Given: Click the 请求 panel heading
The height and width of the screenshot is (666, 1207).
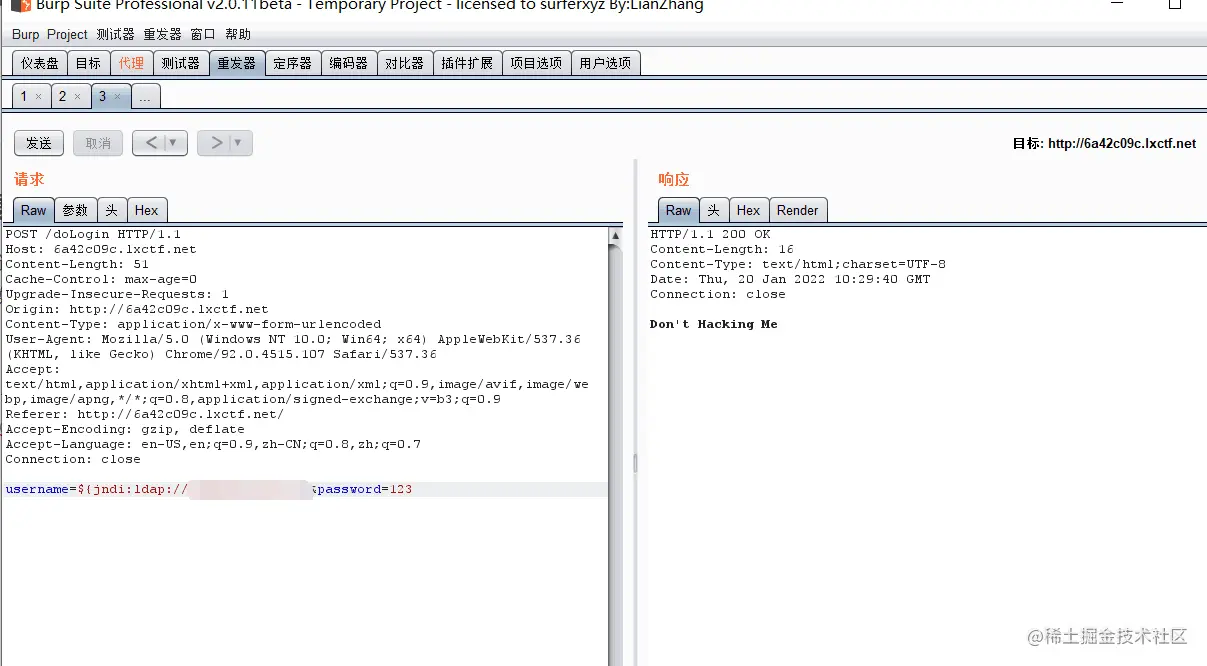Looking at the screenshot, I should pyautogui.click(x=29, y=179).
